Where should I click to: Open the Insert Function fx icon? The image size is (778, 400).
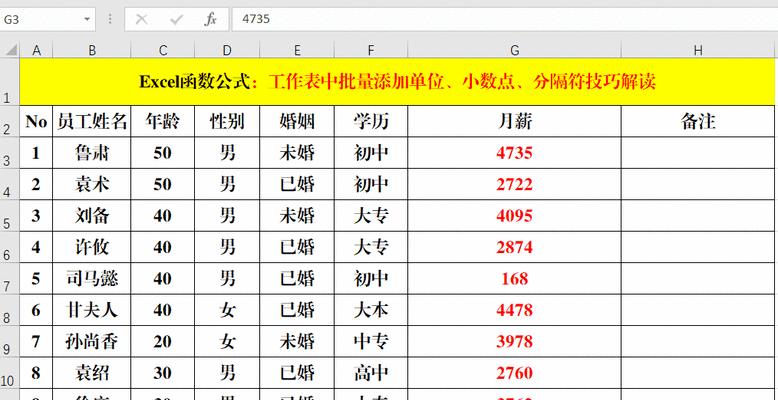point(210,19)
